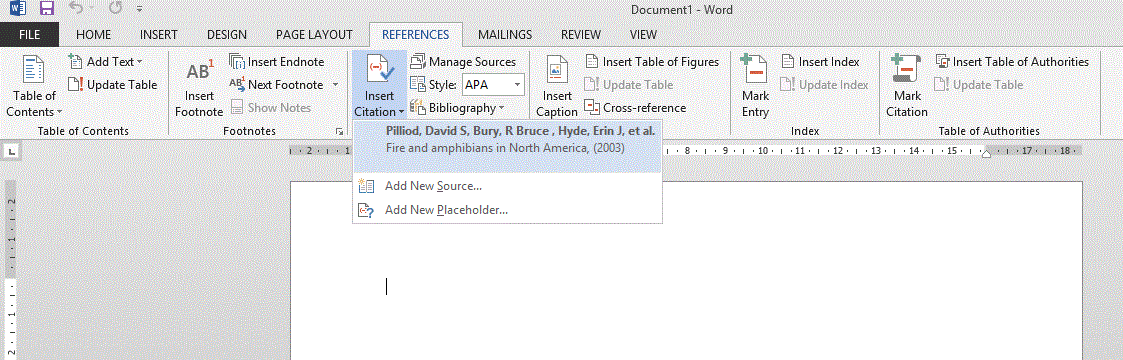Expand the Add Text dropdown
The image size is (1123, 360).
click(105, 62)
